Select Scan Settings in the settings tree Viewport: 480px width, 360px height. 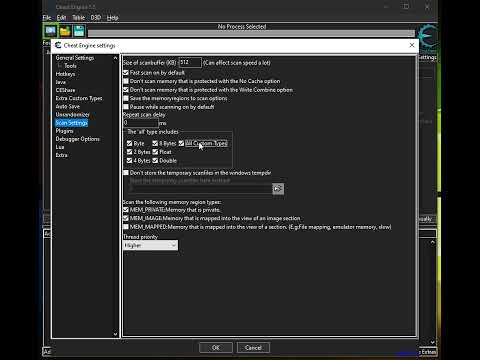click(71, 123)
